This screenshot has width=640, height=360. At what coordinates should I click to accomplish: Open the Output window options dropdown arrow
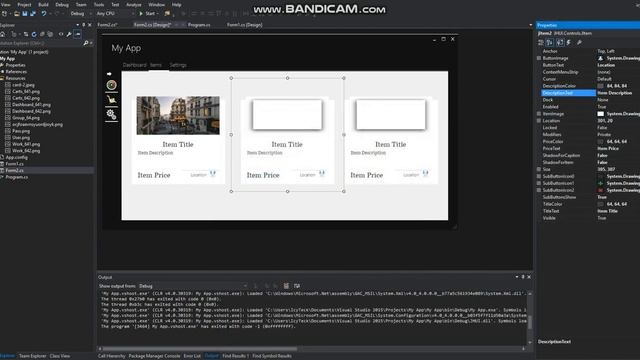point(517,277)
